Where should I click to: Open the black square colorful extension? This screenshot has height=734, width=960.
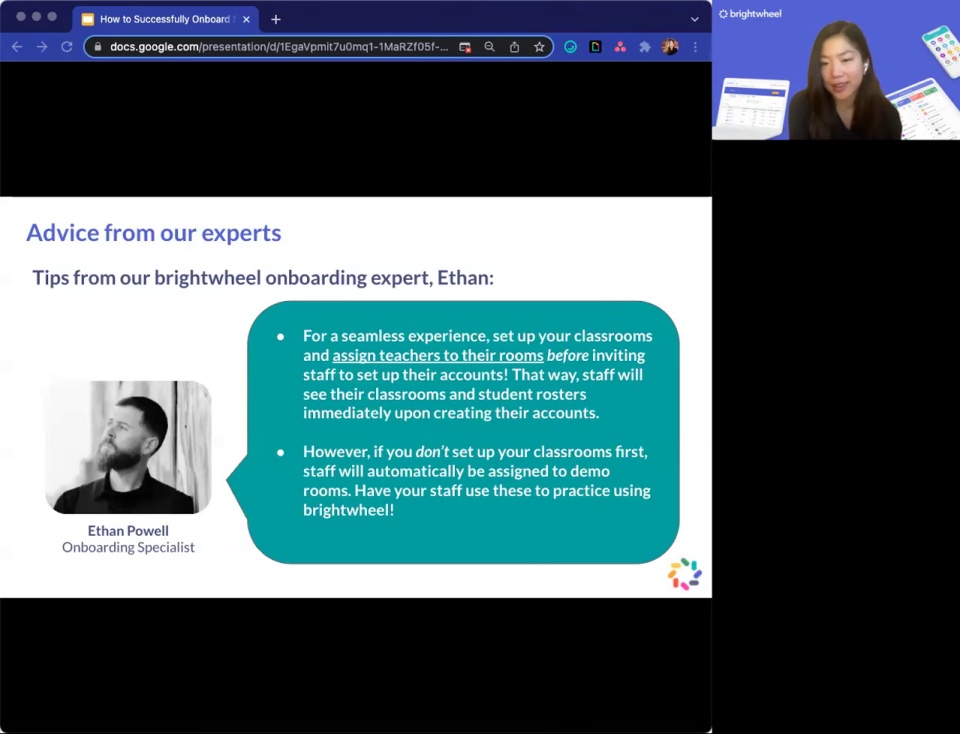(x=595, y=47)
